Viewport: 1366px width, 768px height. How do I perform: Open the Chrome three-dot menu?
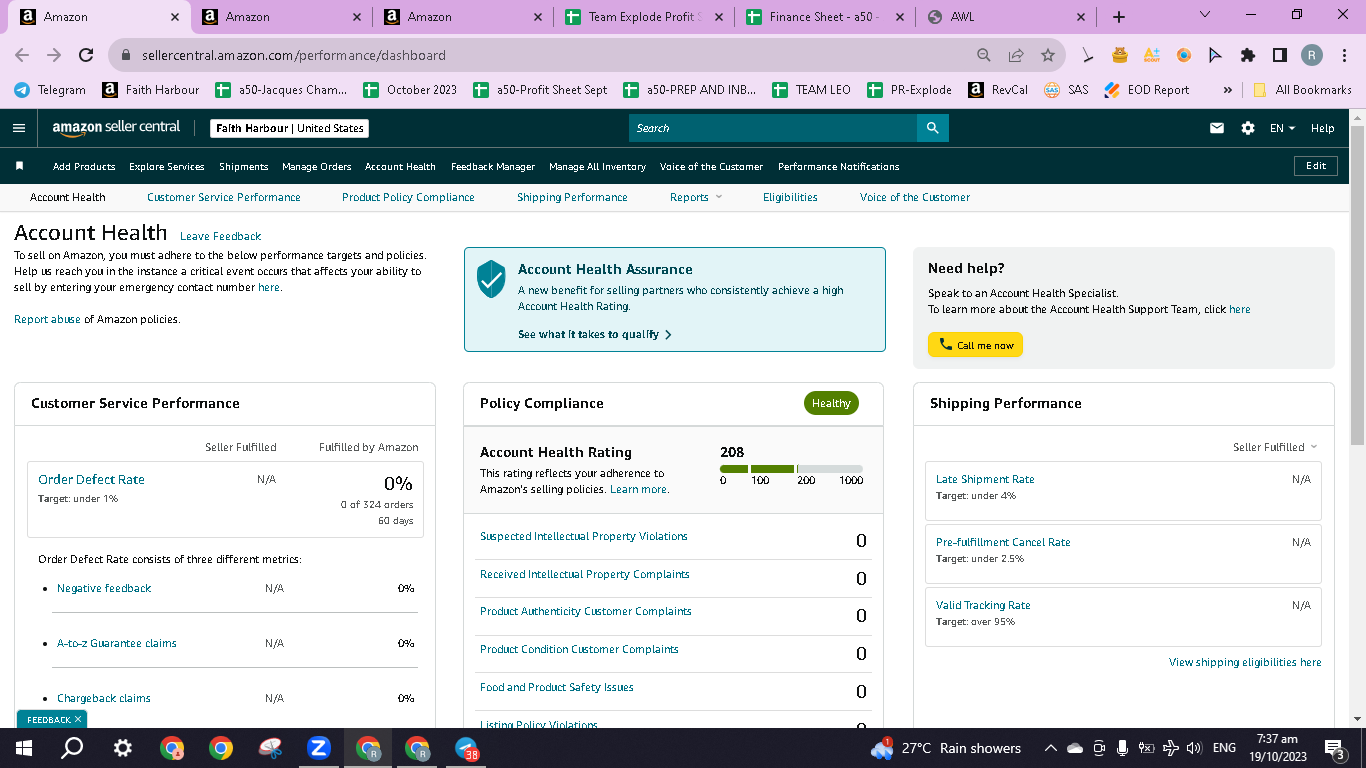pyautogui.click(x=1343, y=55)
